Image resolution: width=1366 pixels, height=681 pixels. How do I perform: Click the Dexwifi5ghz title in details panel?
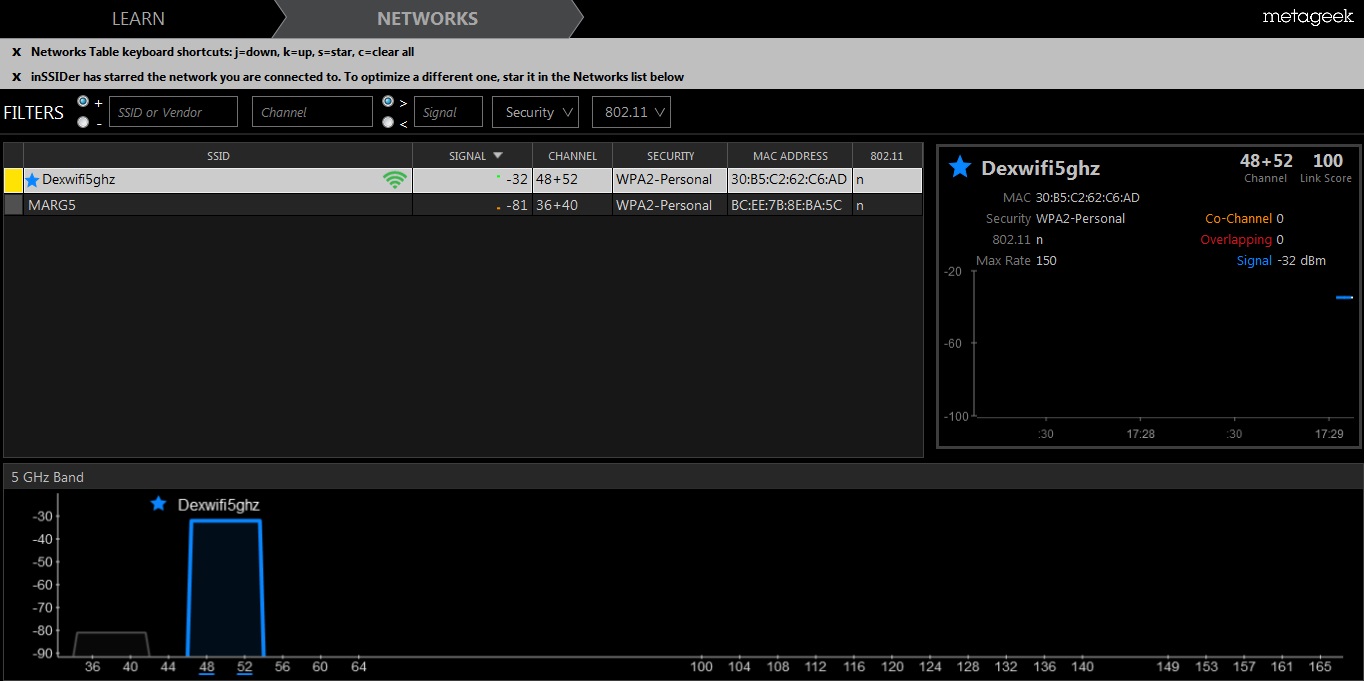click(1040, 168)
